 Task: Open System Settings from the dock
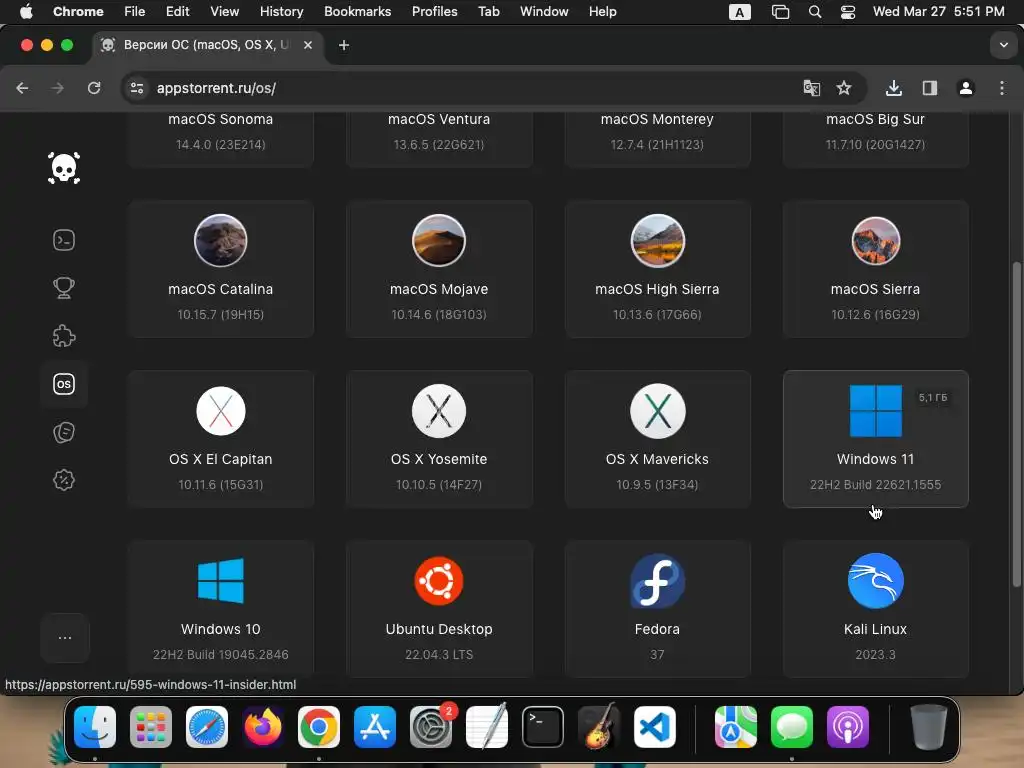431,727
